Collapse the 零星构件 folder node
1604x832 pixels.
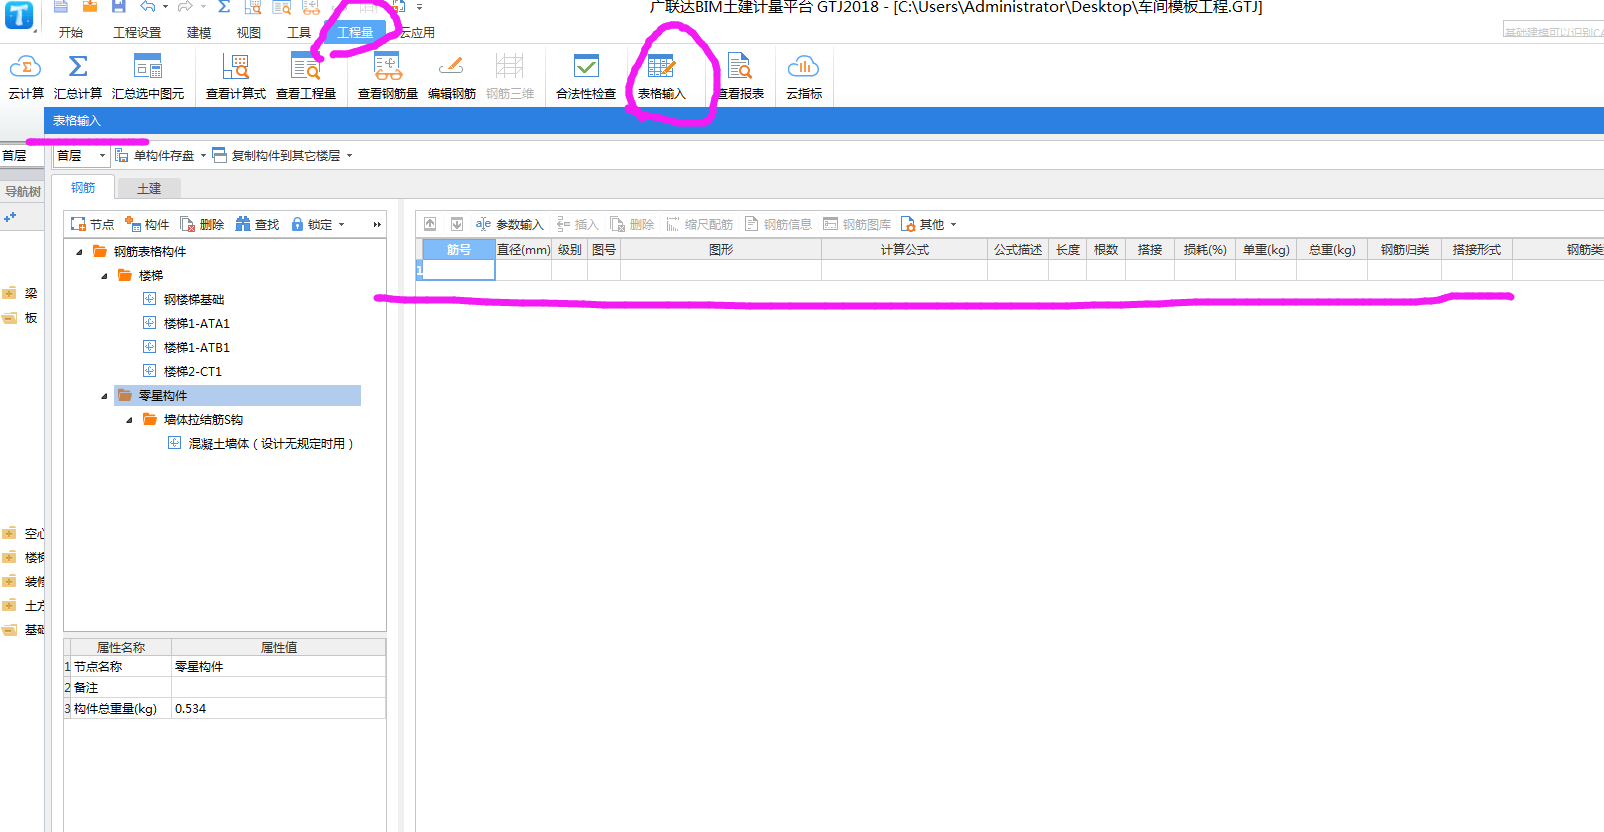[104, 396]
